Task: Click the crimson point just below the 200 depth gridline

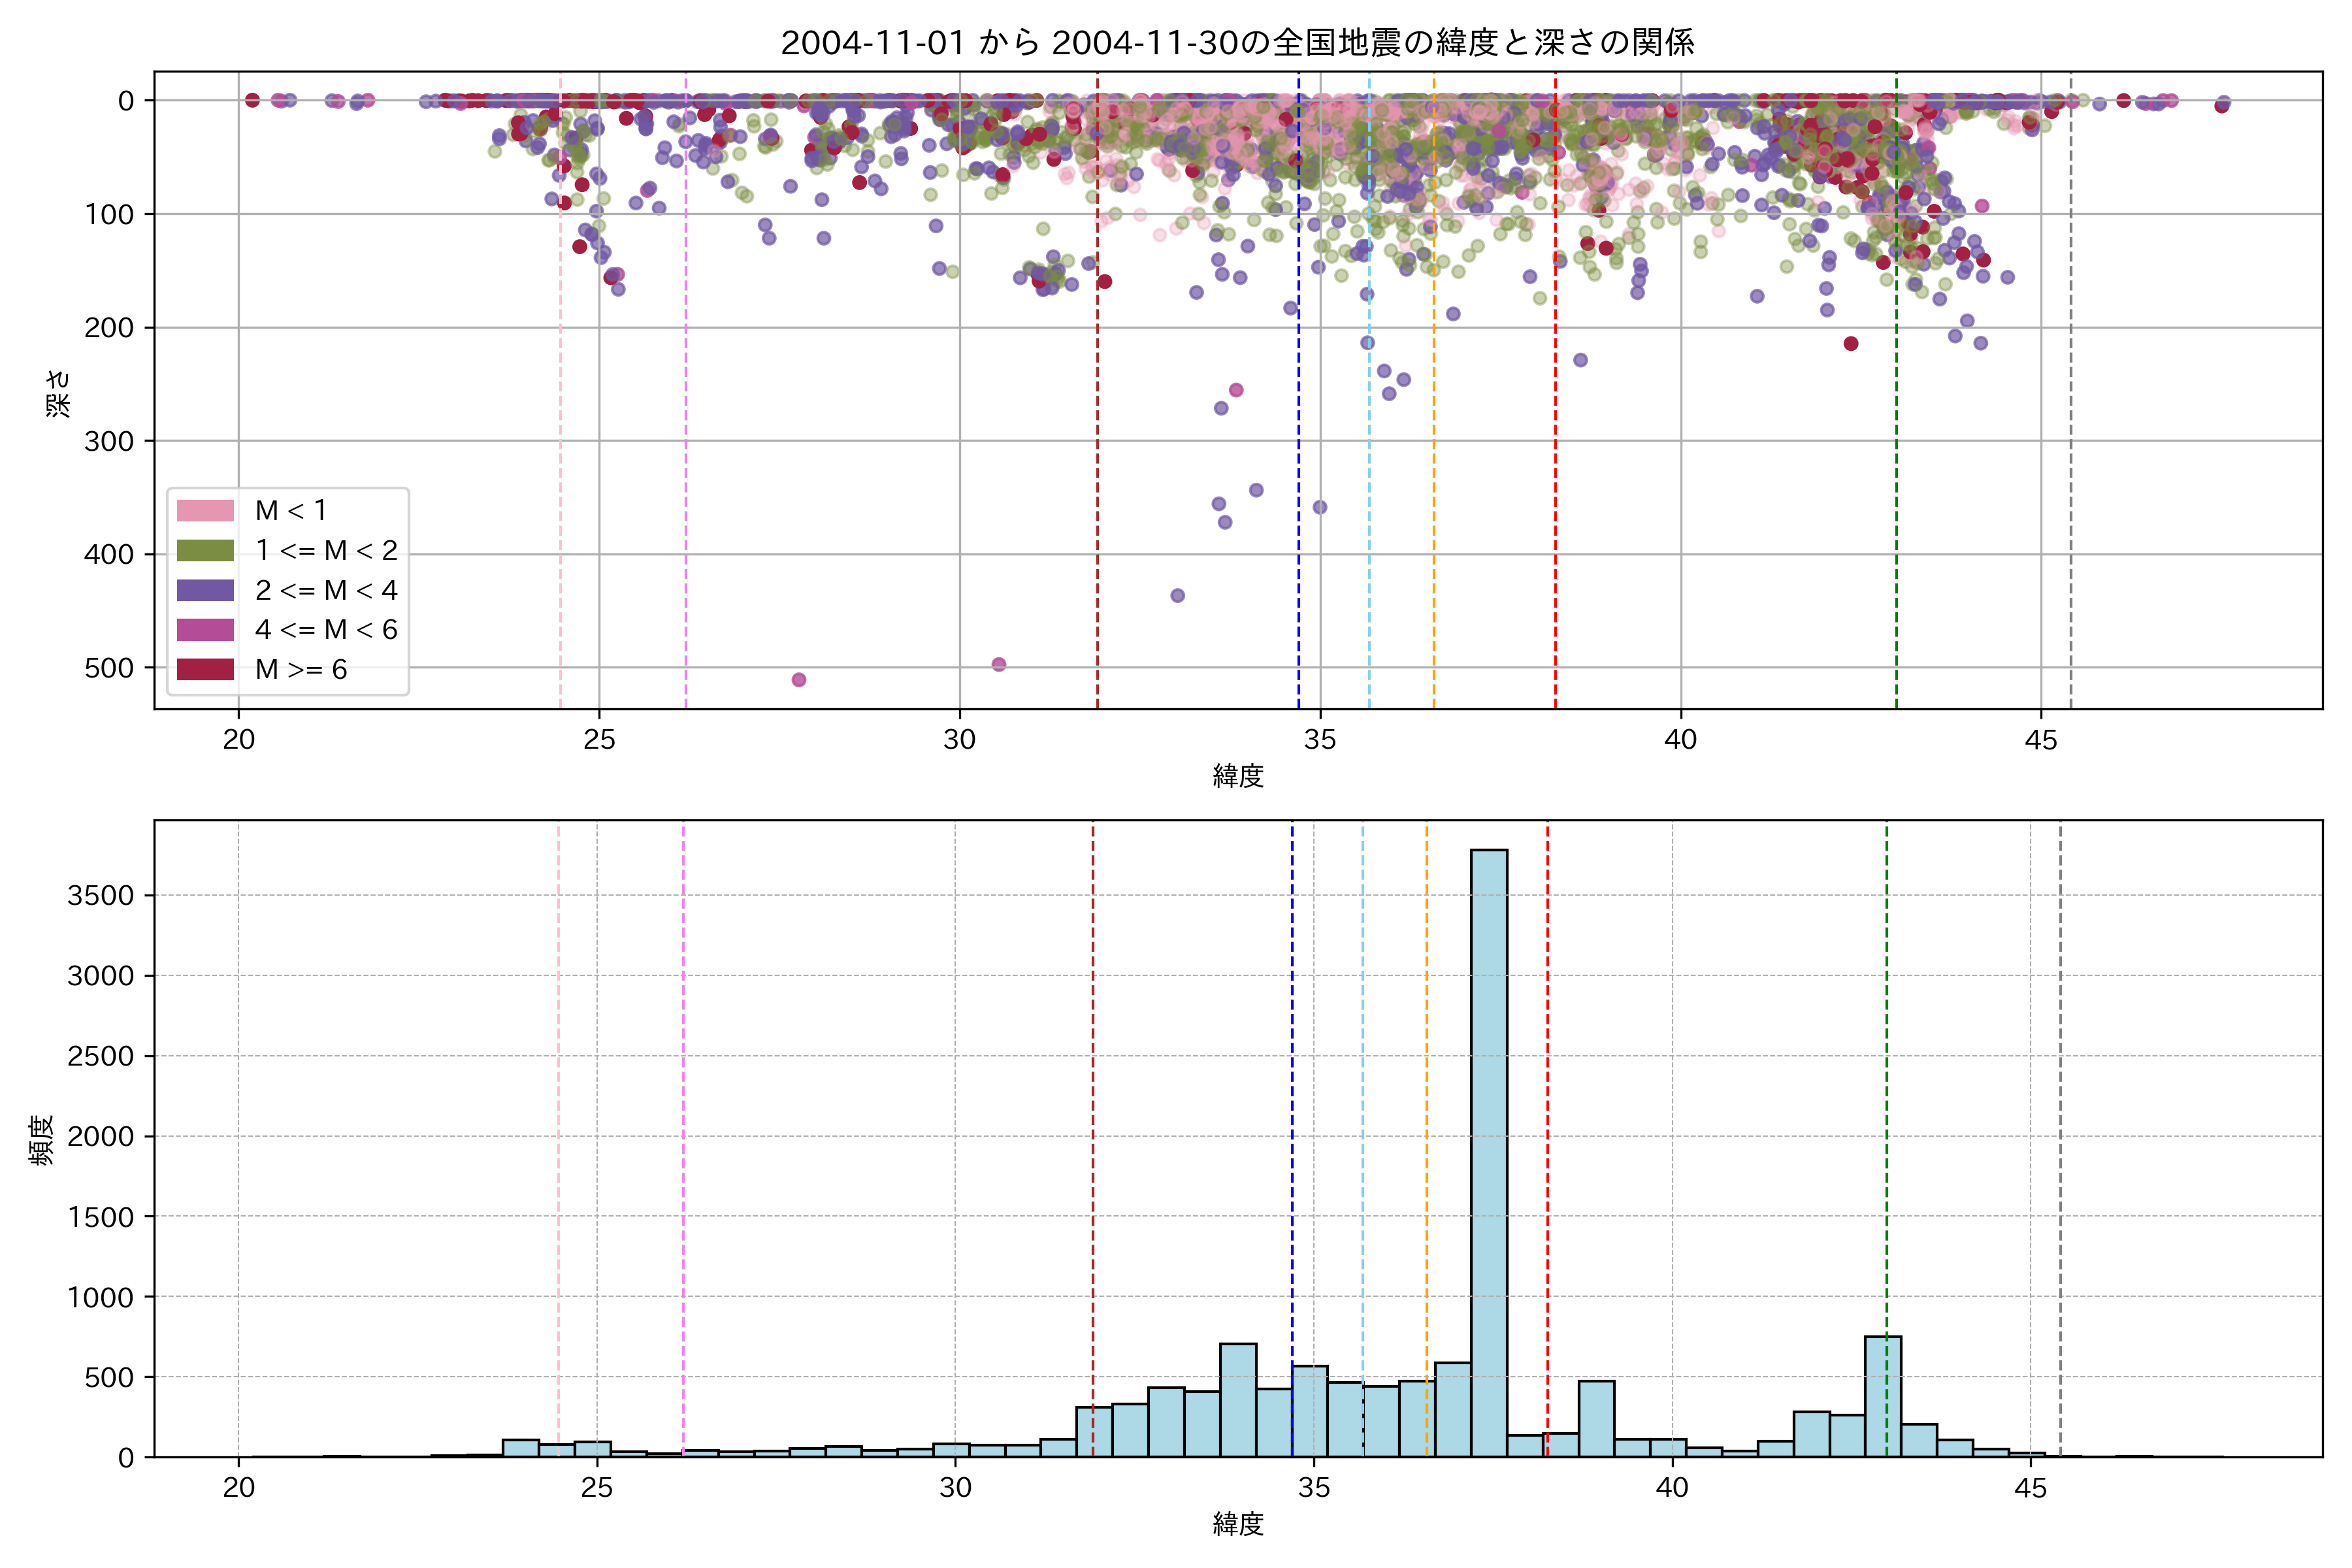Action: pyautogui.click(x=1851, y=344)
